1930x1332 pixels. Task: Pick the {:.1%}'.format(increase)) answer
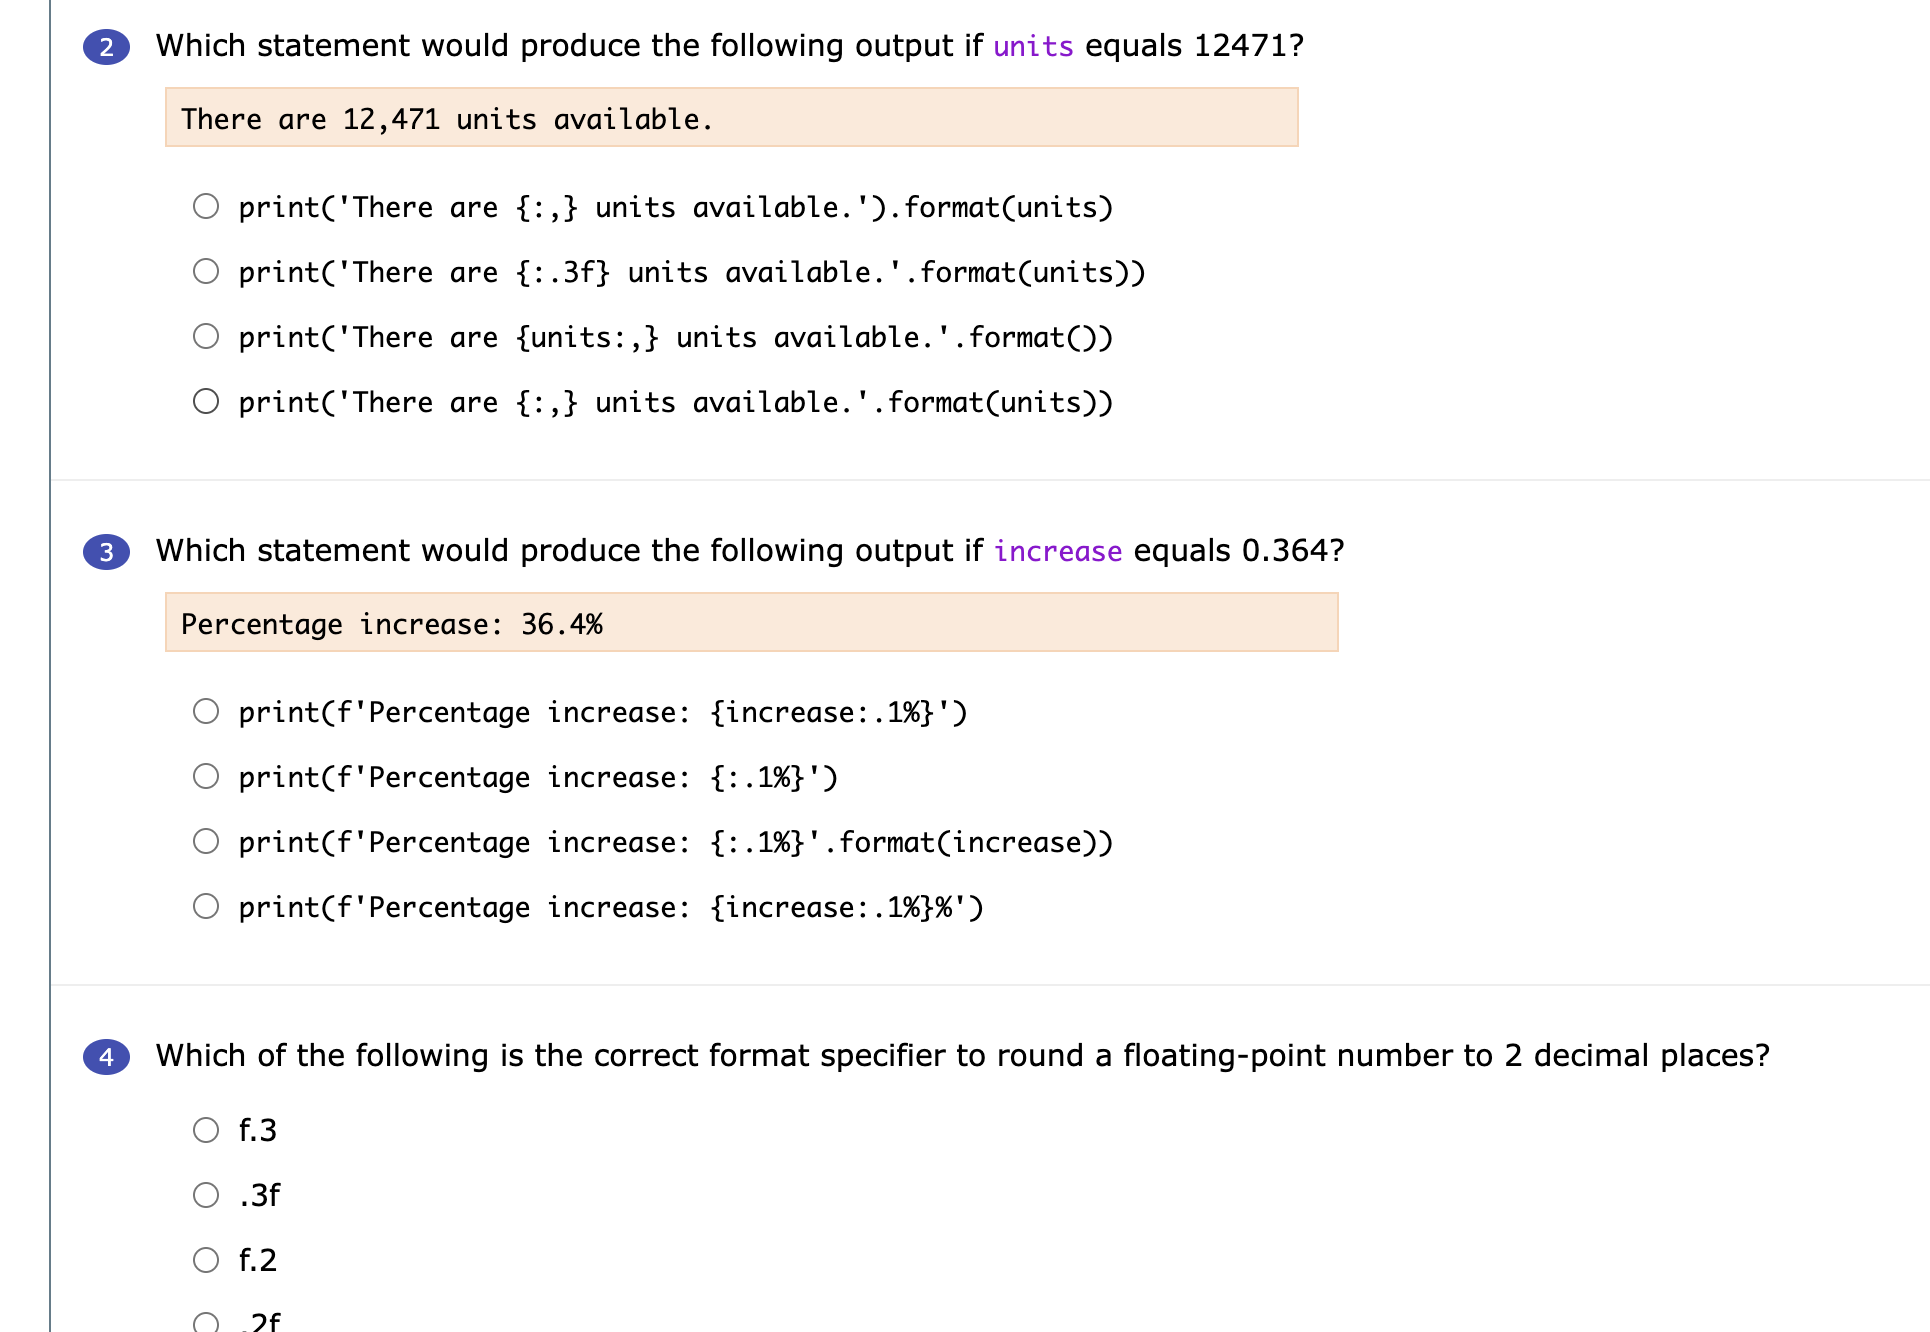[x=206, y=842]
